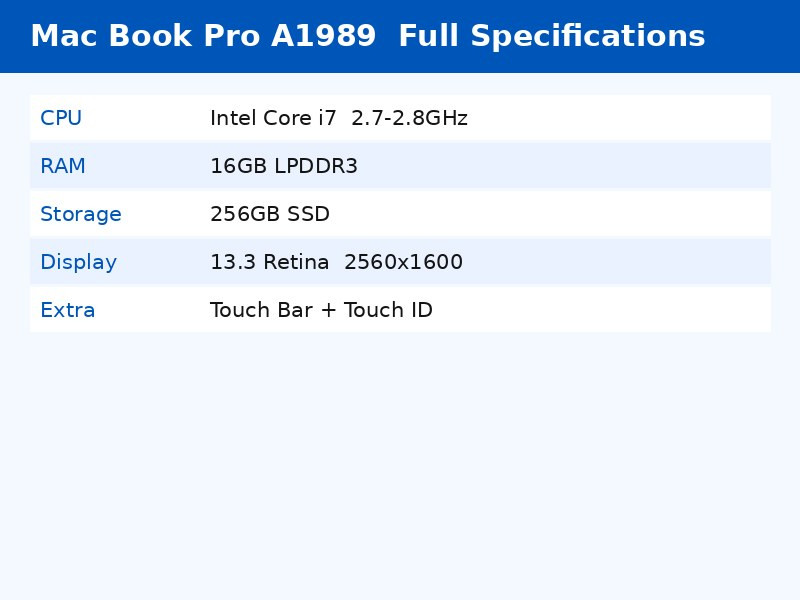Image resolution: width=800 pixels, height=600 pixels.
Task: Click Touch Bar + Touch ID value
Action: (x=321, y=310)
